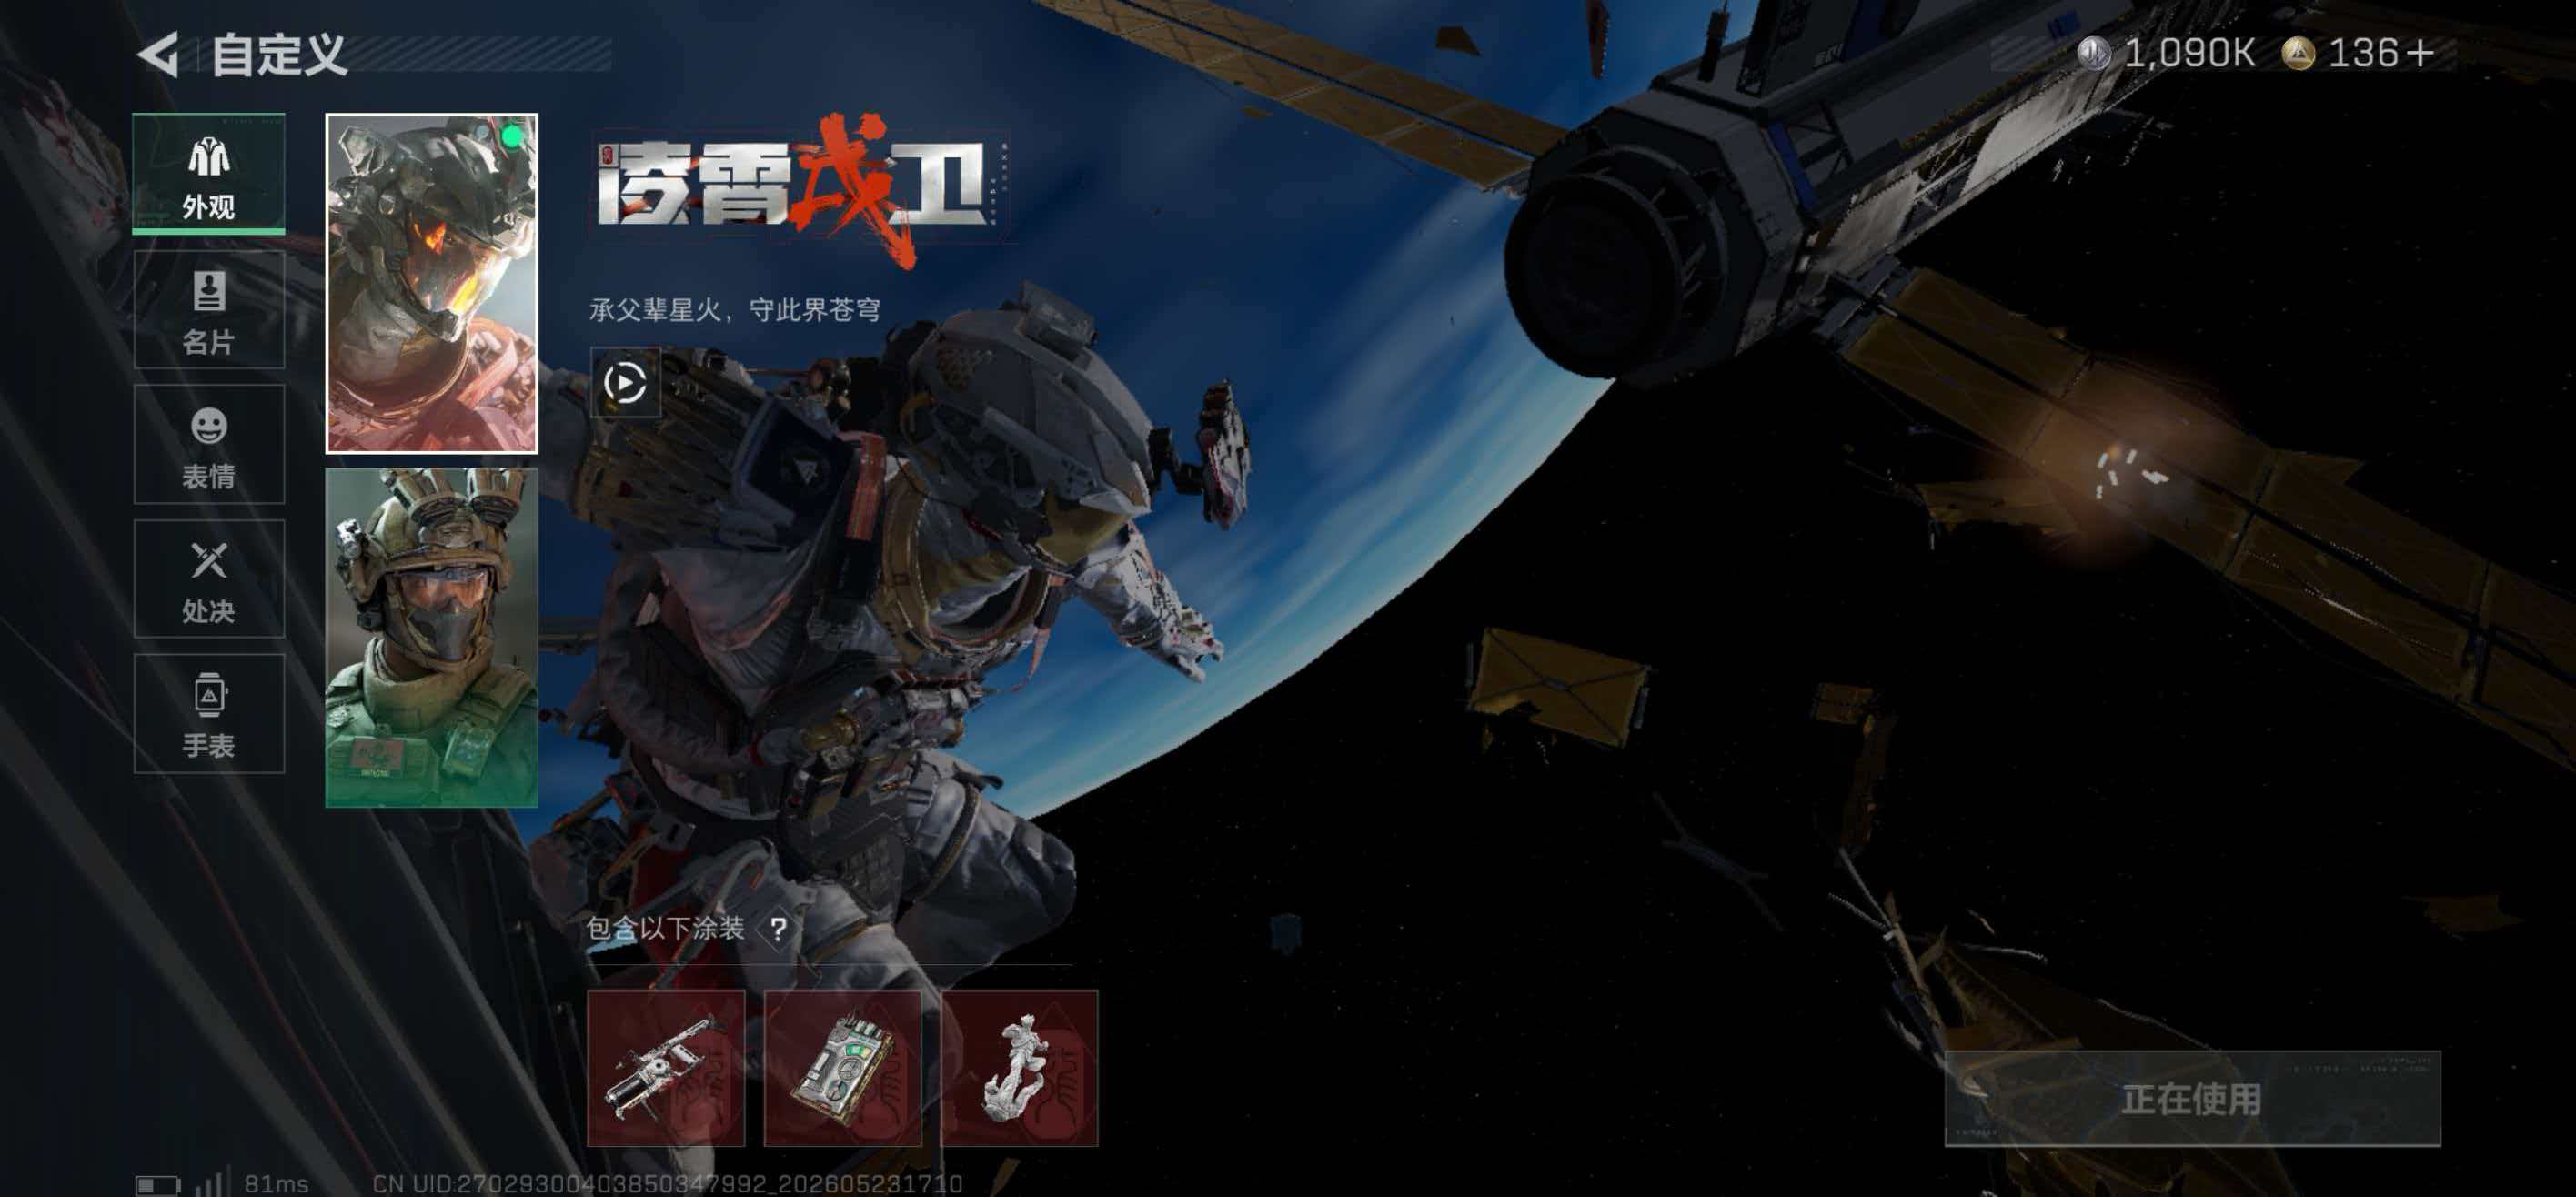
Task: Tap the gold currency icon beside 136
Action: tap(2298, 53)
